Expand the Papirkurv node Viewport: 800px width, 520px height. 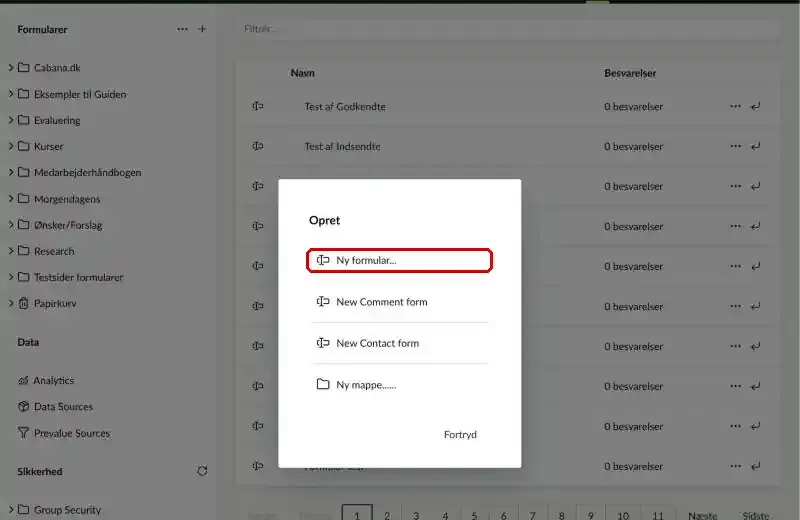tap(11, 303)
